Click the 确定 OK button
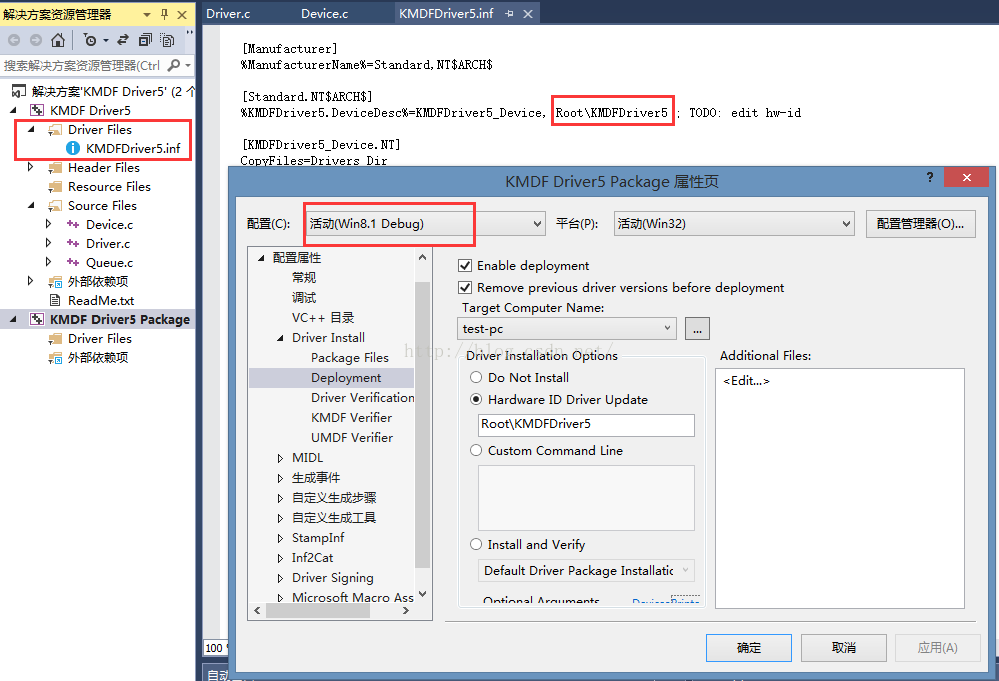 point(749,648)
